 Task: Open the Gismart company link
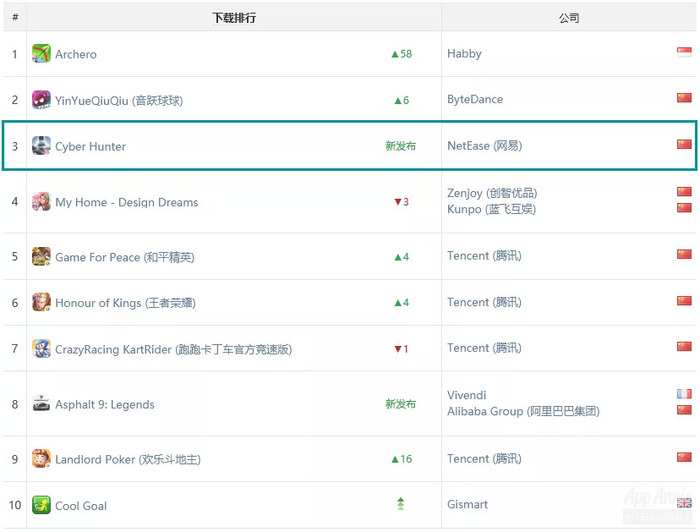467,504
